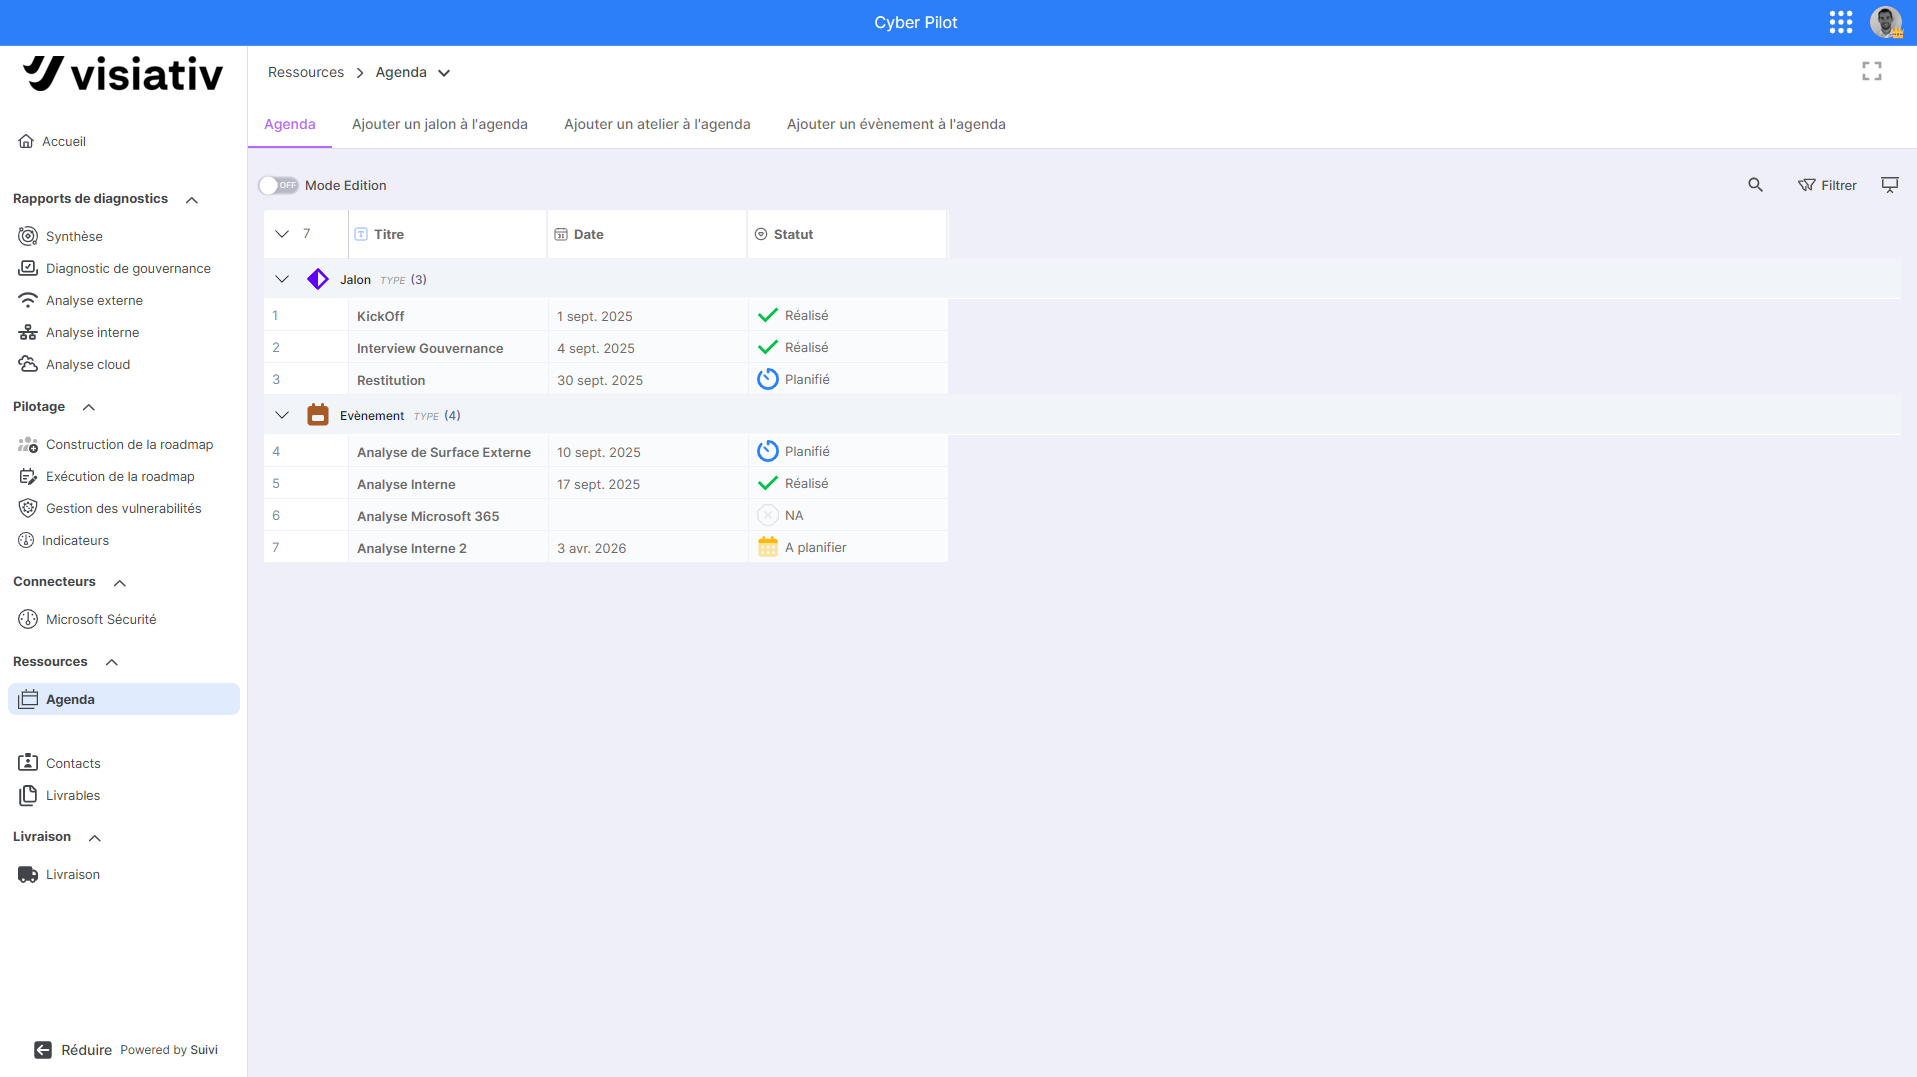Open the search magnifier icon
The image size is (1917, 1077).
1755,185
